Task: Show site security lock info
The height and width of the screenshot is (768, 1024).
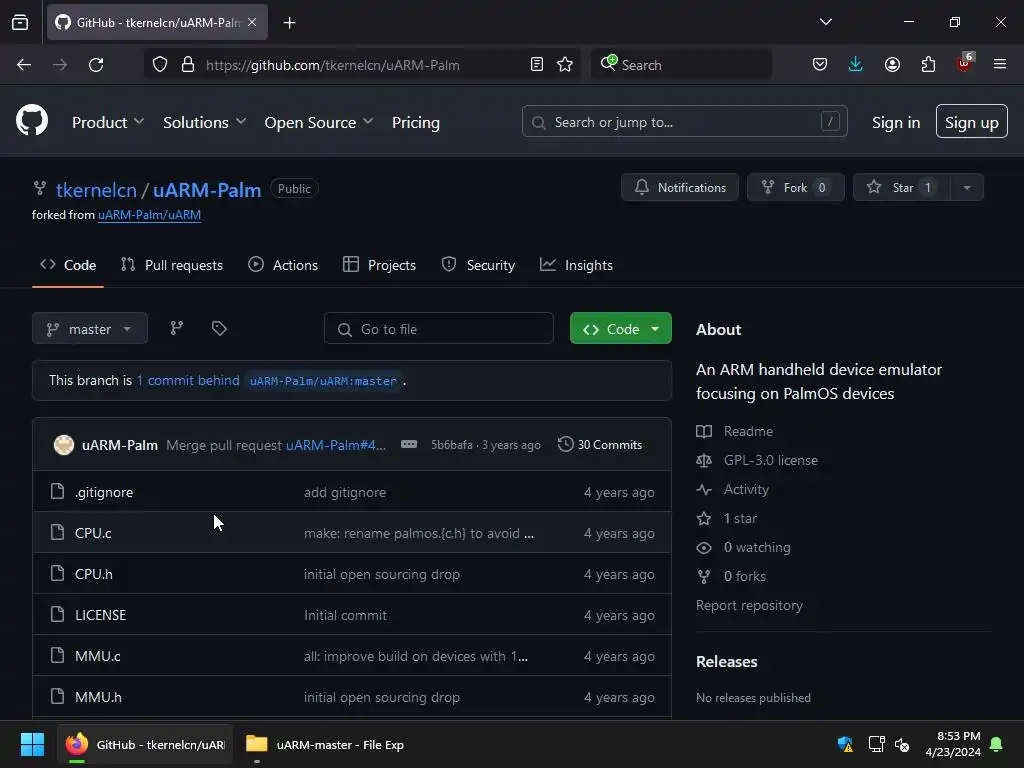Action: (188, 65)
